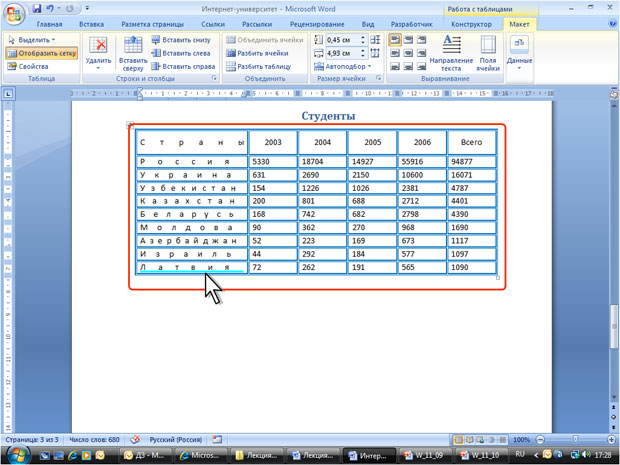Click Distribute Columns evenly icon

click(x=375, y=53)
